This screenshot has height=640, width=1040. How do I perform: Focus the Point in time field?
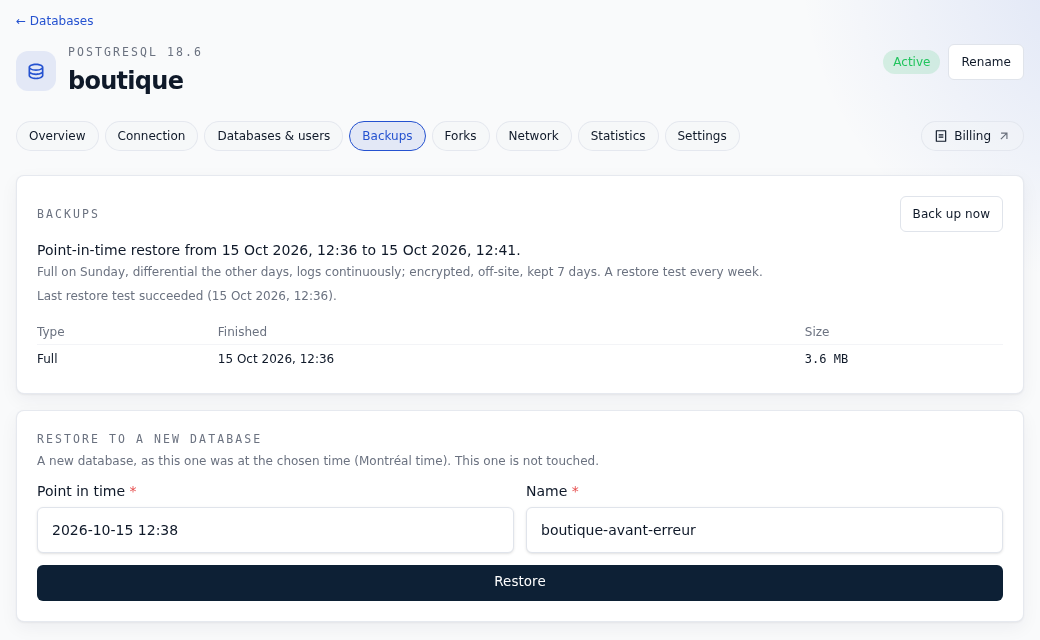[275, 530]
